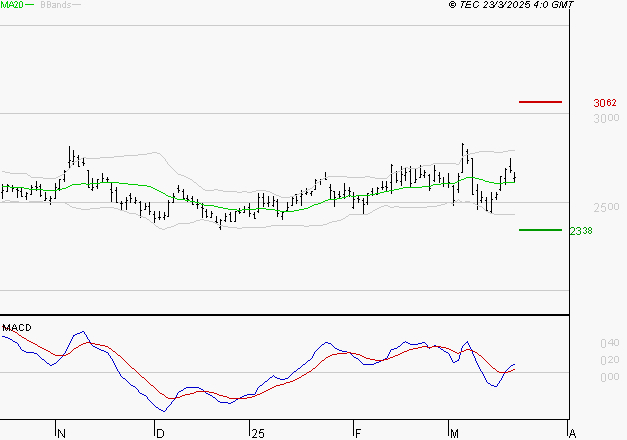Screen dimensions: 627x440
Task: Click the F month marker on time axis
Action: click(x=358, y=434)
